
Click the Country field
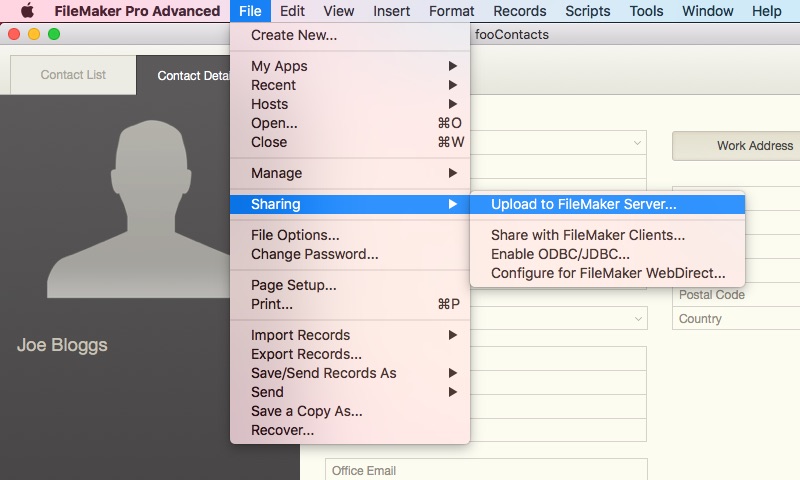click(x=736, y=319)
